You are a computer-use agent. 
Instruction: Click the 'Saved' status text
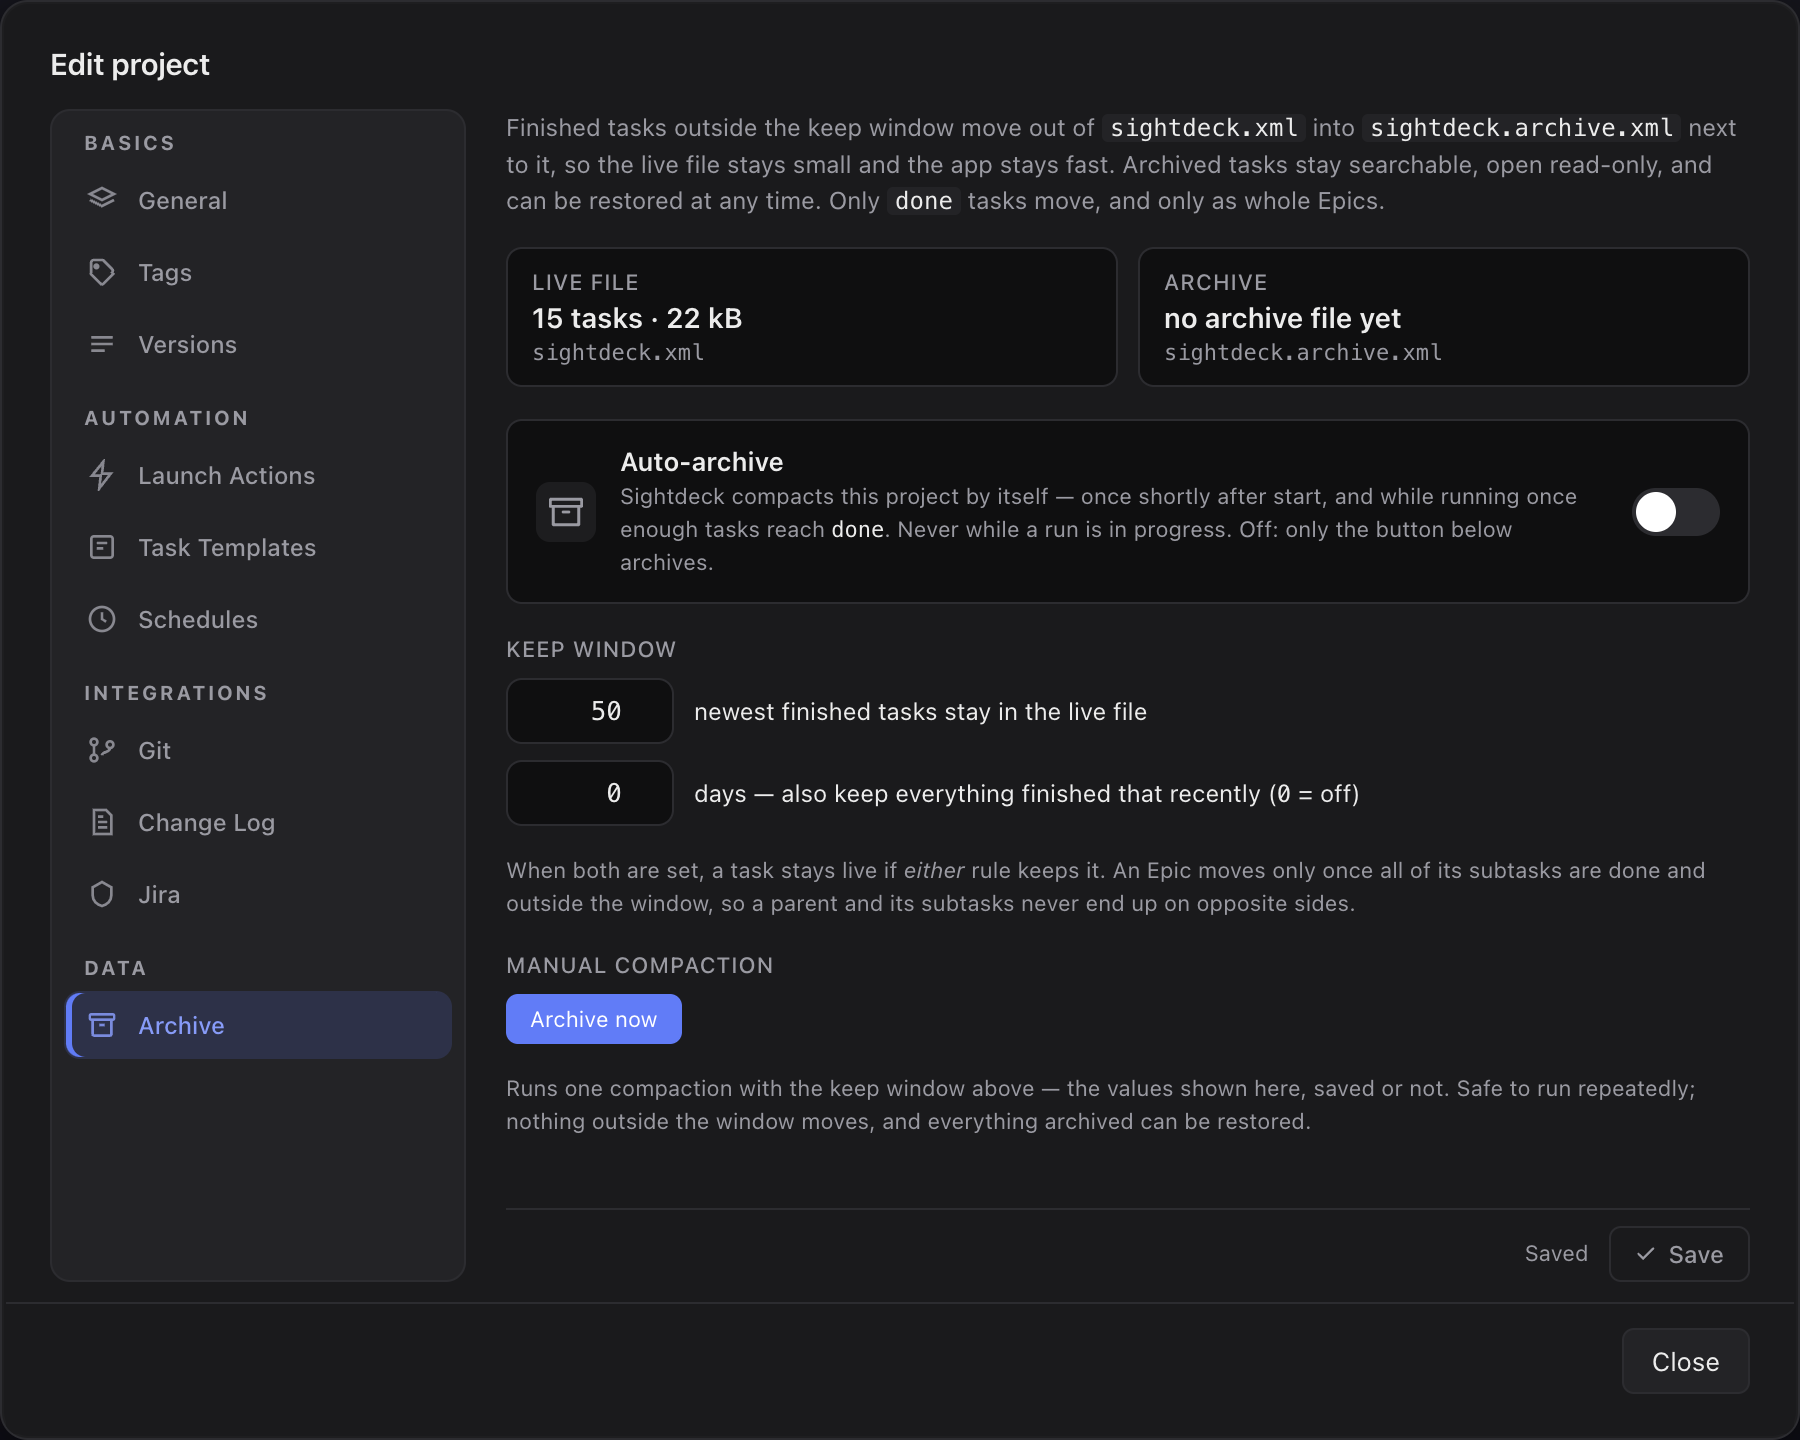[x=1556, y=1253]
